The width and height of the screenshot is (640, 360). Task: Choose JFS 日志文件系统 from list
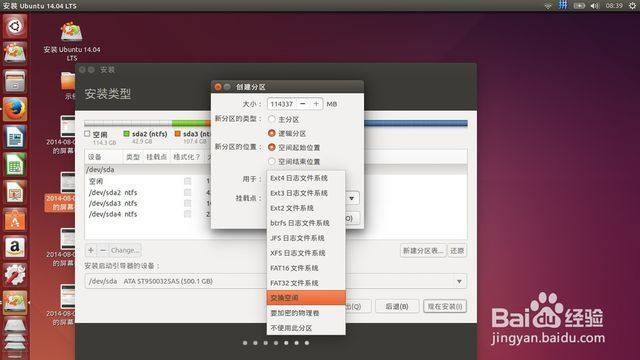[306, 238]
